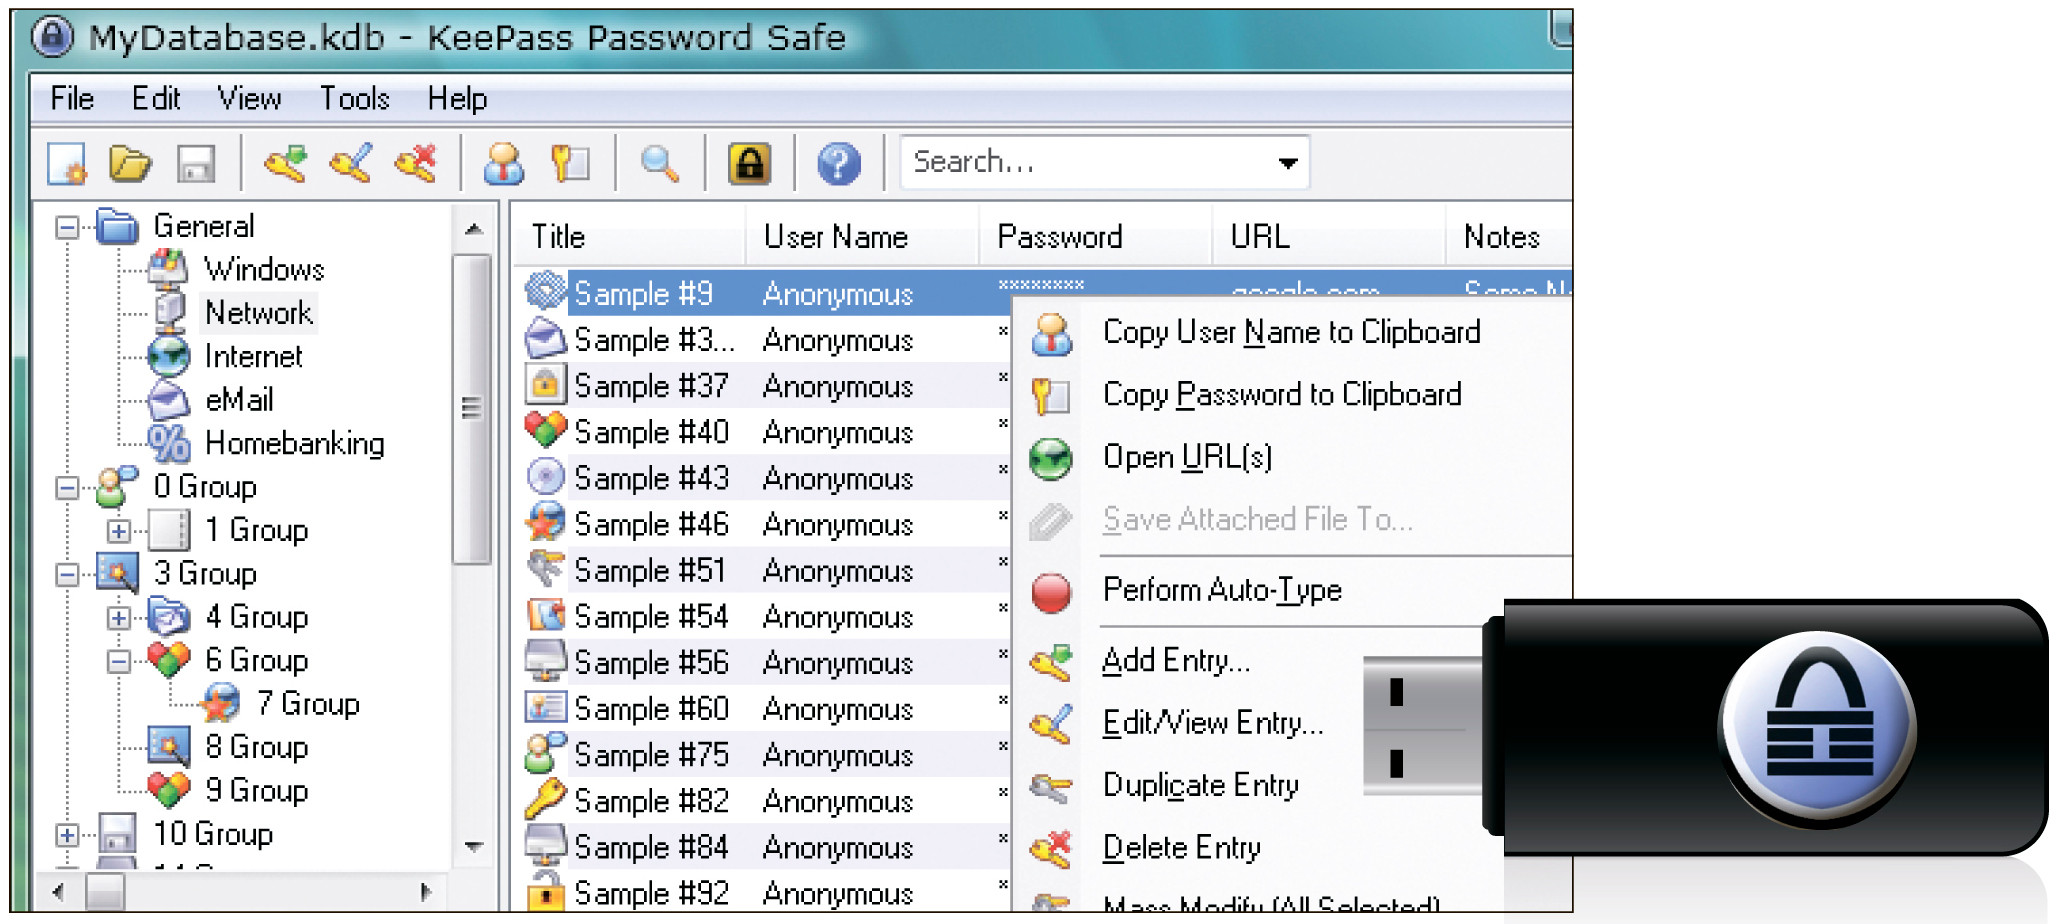Open the Tools menu
Viewport: 2058px width, 924px height.
coord(354,99)
